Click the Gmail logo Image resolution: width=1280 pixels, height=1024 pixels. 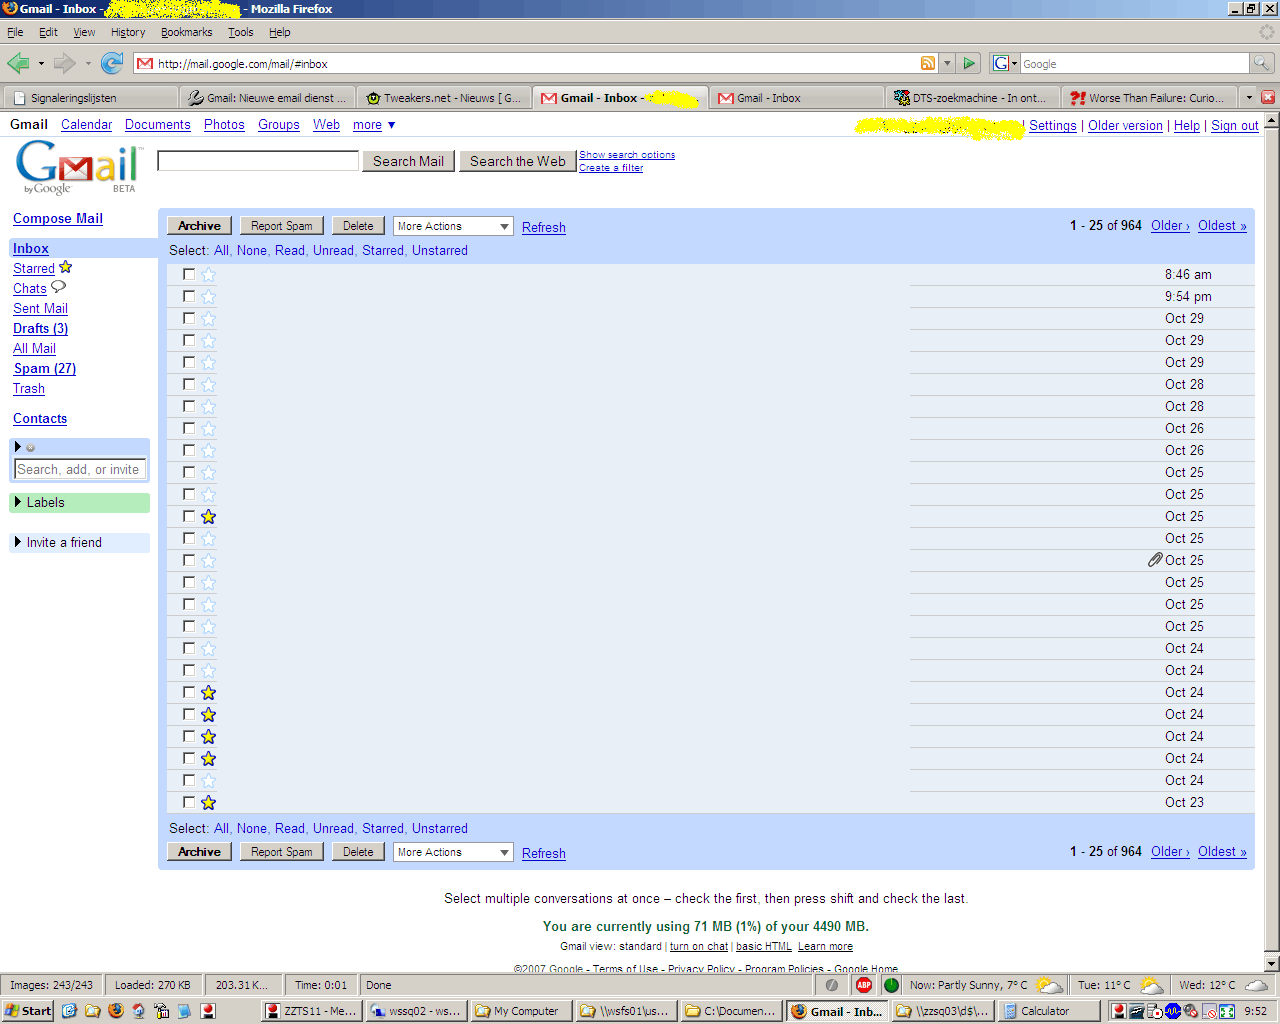(79, 167)
